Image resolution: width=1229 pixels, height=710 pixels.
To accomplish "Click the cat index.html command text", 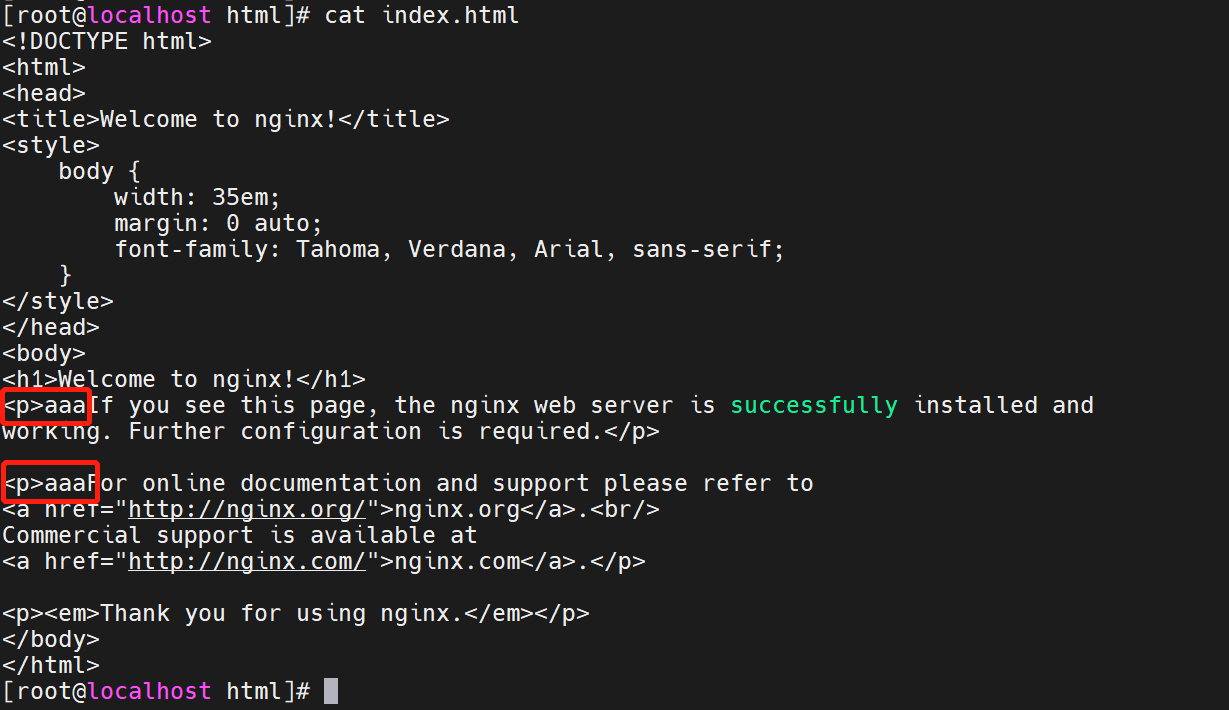I will click(421, 16).
